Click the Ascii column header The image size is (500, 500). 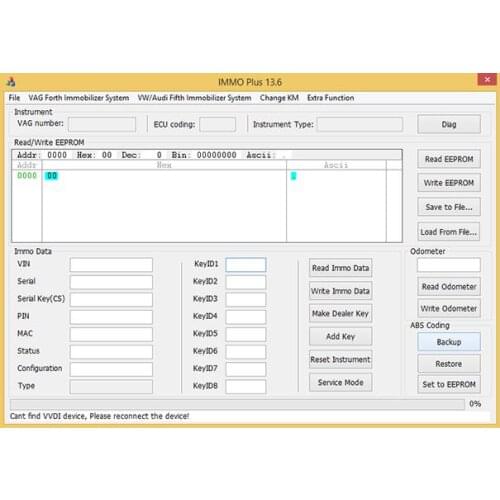336,165
